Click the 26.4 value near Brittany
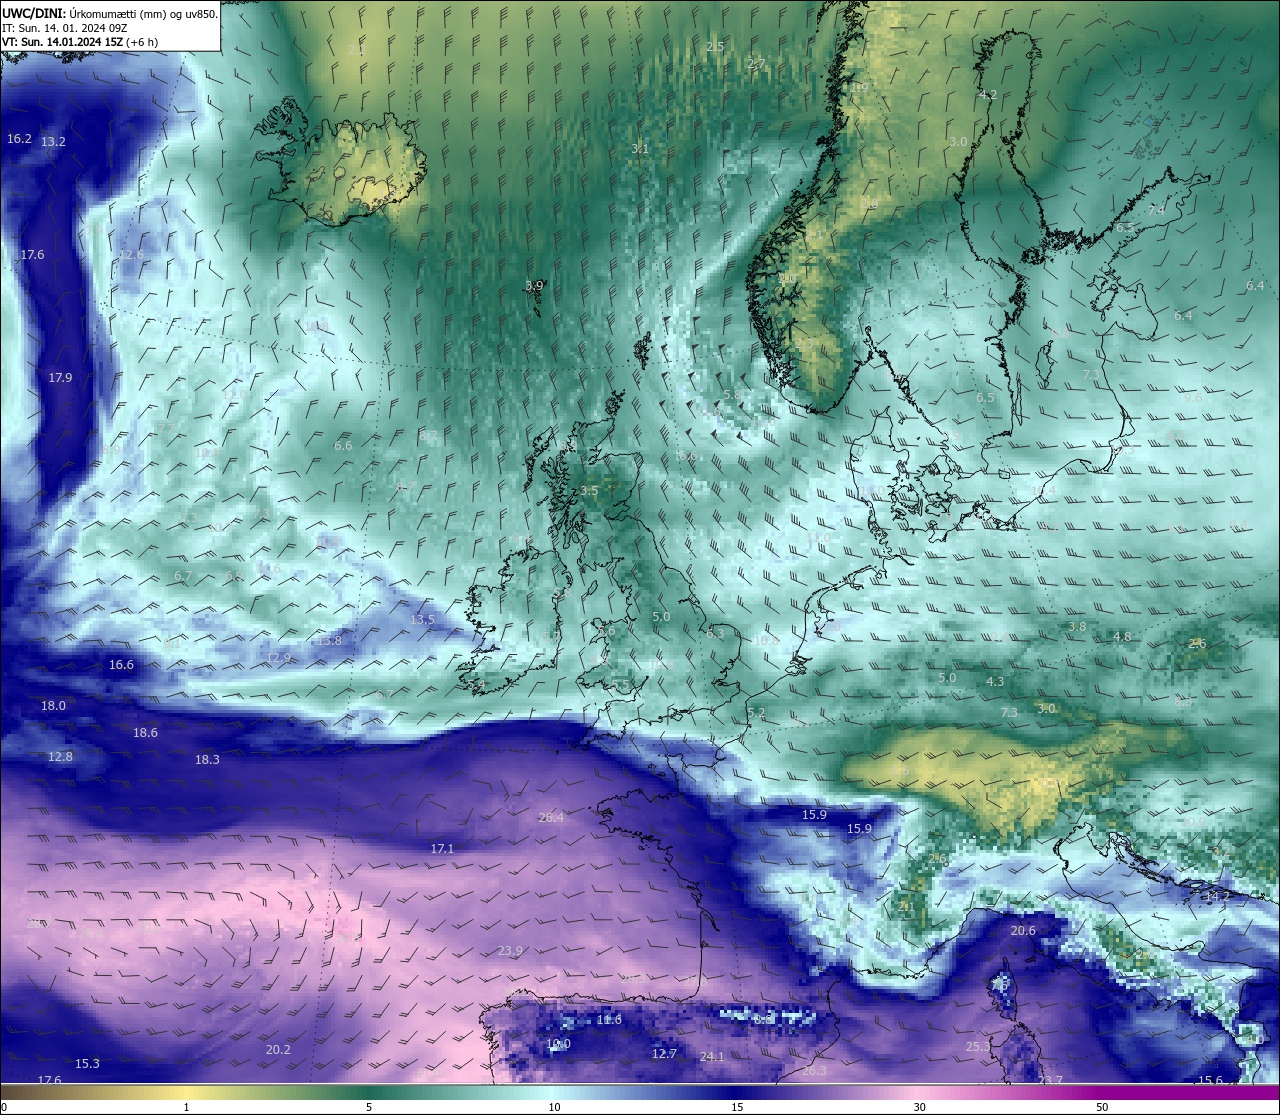1280x1115 pixels. (551, 818)
